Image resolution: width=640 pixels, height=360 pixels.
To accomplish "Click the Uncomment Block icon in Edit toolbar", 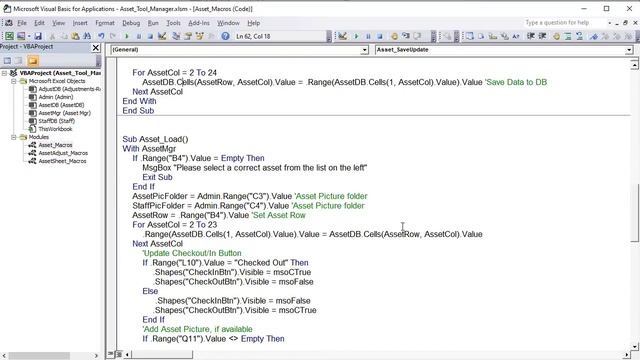I will click(579, 36).
